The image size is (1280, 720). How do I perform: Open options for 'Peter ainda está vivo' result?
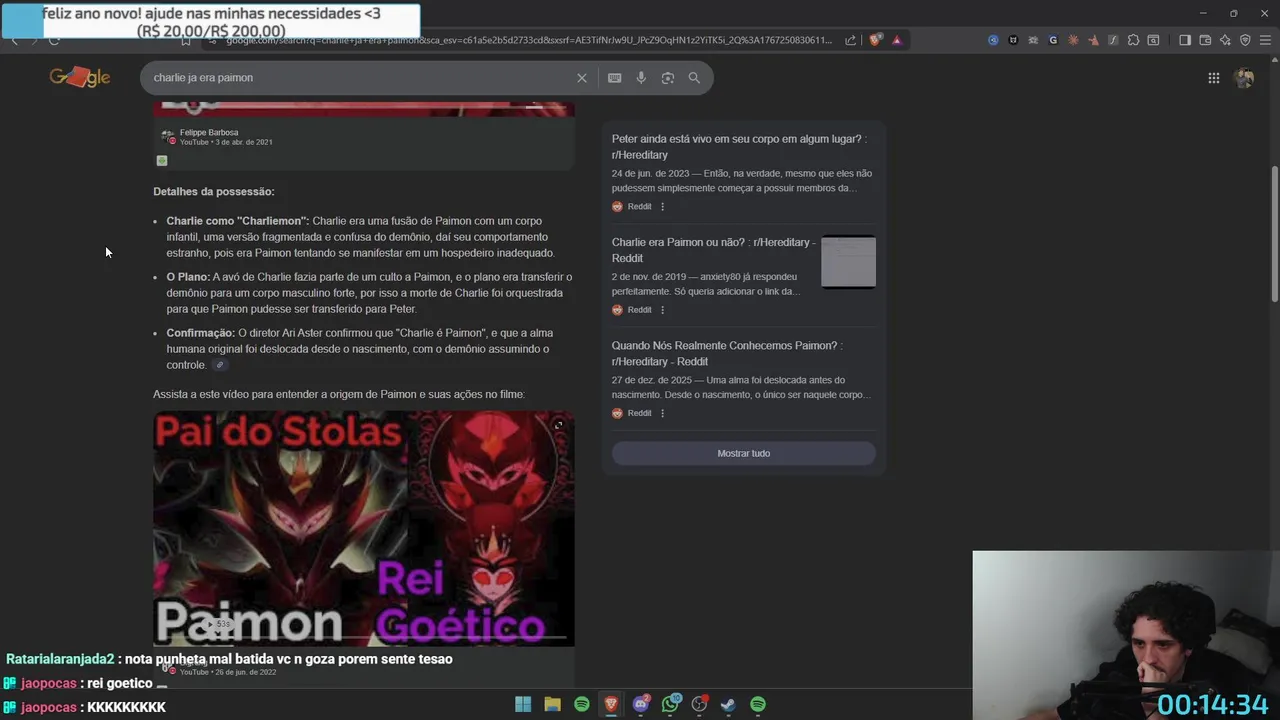(x=662, y=207)
